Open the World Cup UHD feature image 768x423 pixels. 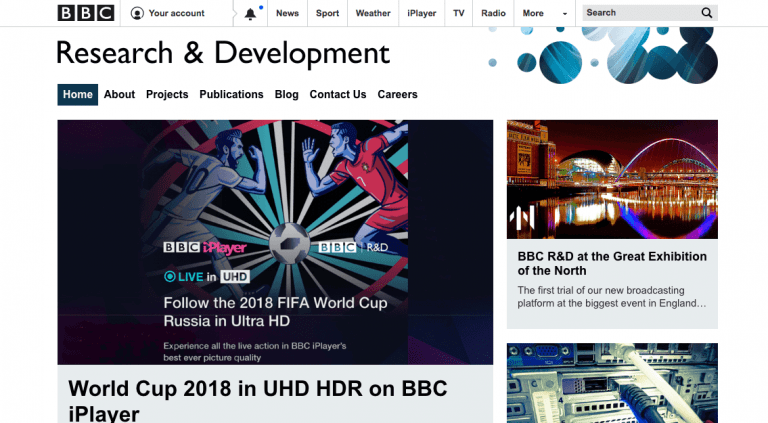click(275, 242)
